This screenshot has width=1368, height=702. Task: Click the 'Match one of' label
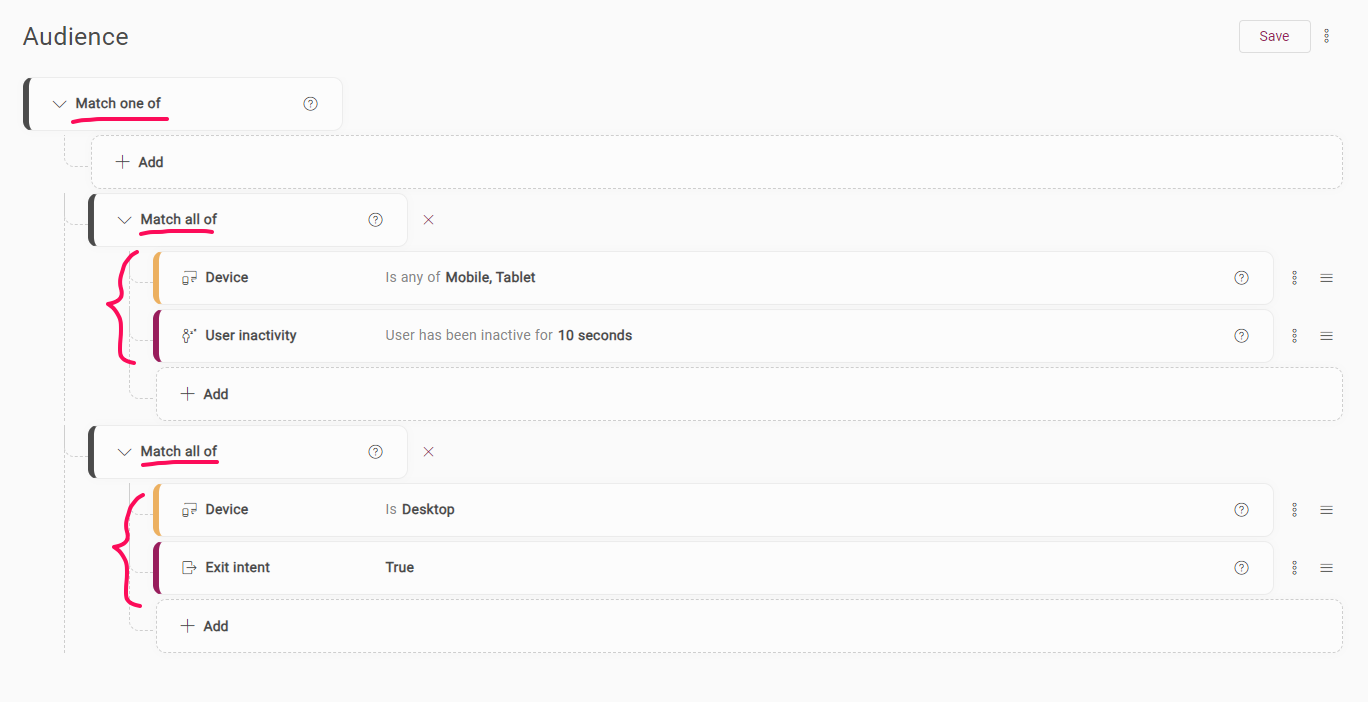(x=118, y=104)
